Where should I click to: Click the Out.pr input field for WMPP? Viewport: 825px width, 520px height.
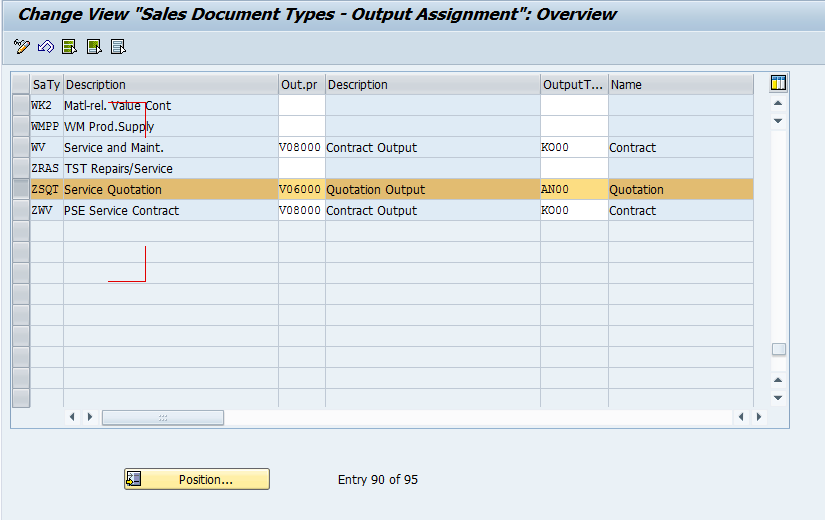pyautogui.click(x=301, y=126)
